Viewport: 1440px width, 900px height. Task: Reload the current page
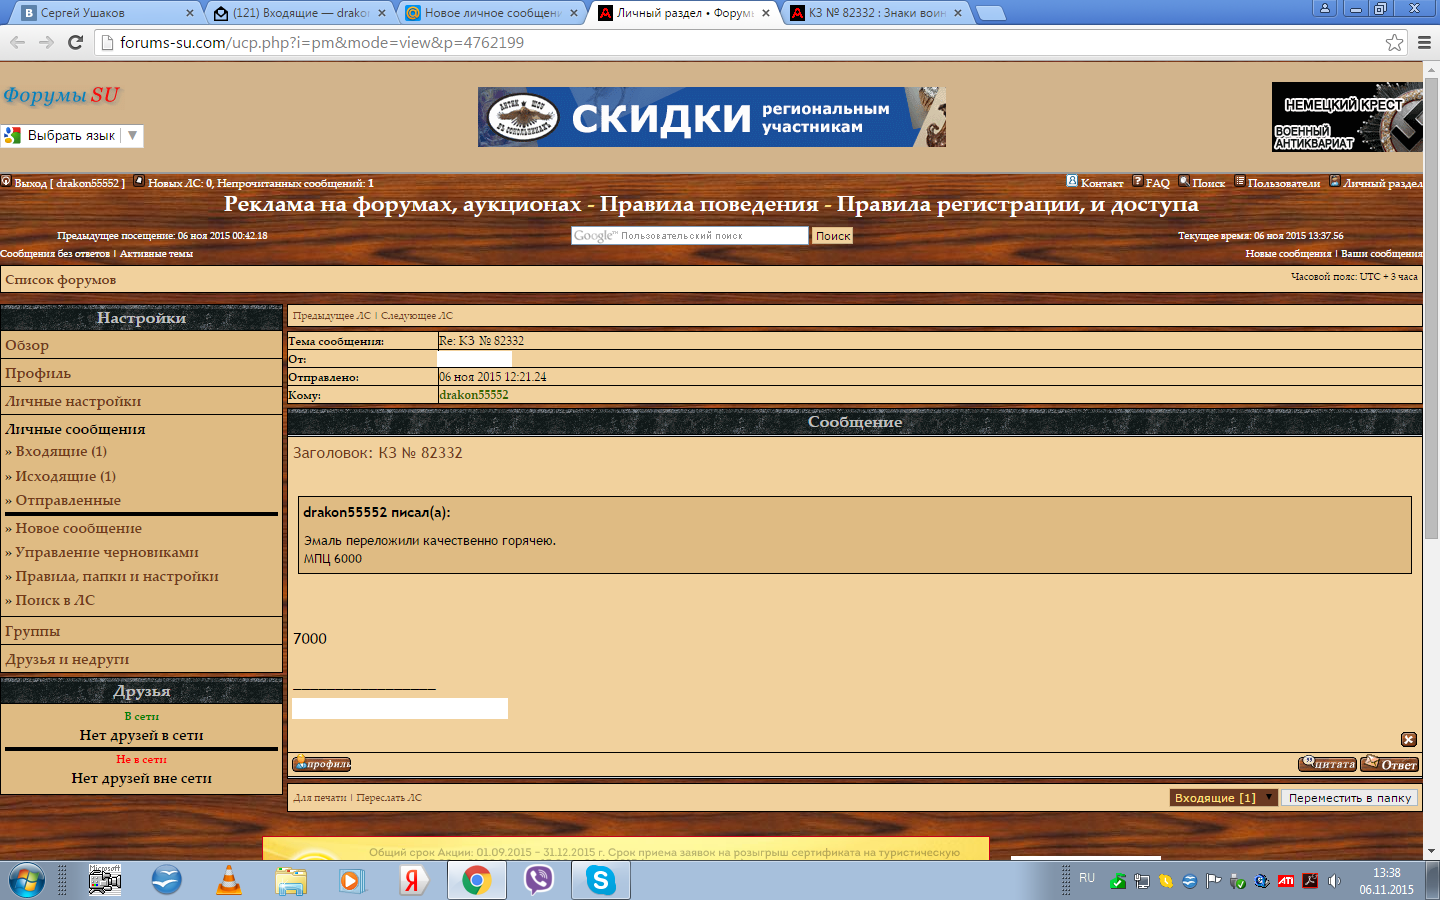[x=75, y=42]
